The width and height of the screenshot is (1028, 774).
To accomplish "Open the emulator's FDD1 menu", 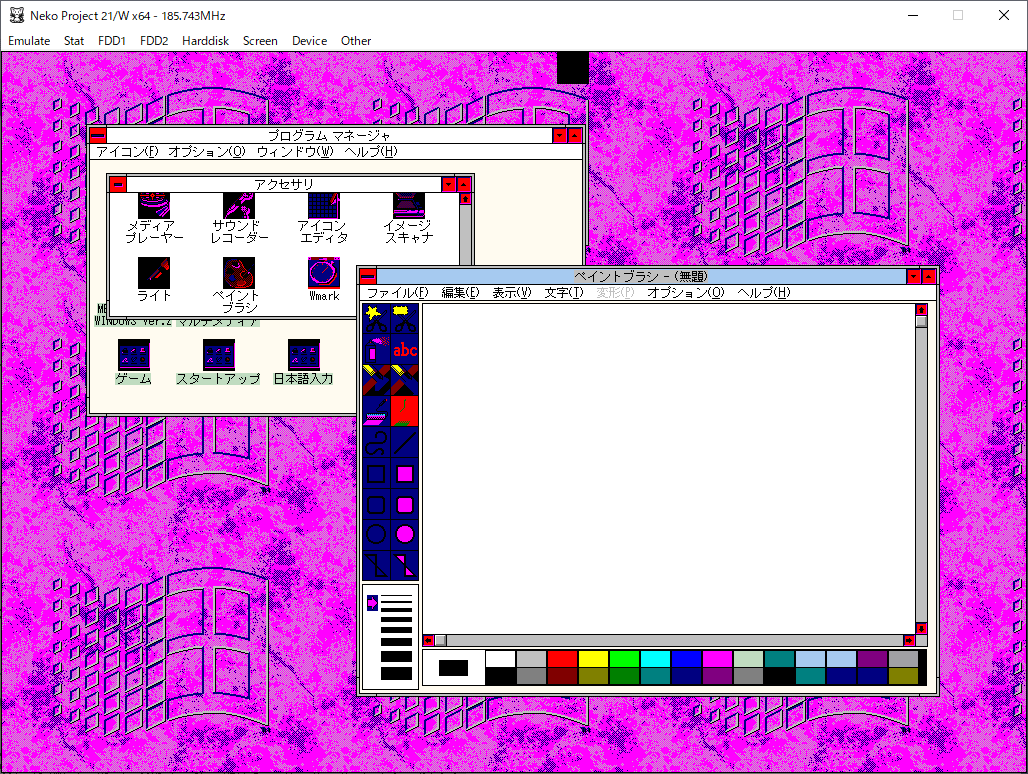I will (111, 41).
